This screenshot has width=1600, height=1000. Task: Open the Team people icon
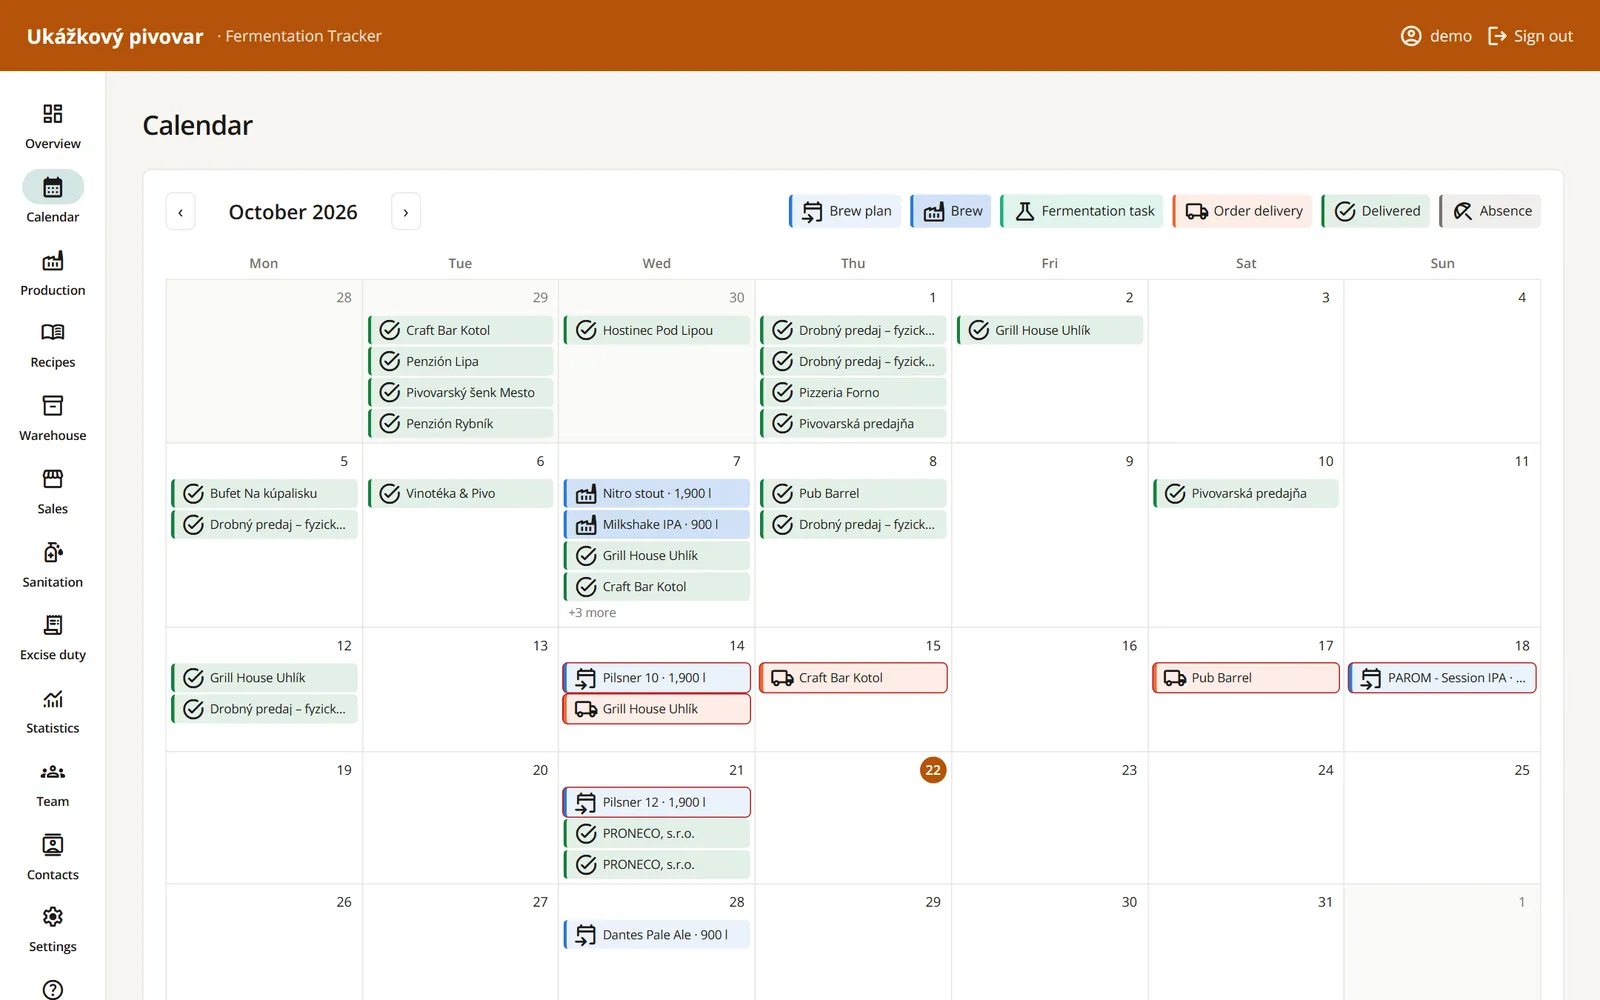pyautogui.click(x=53, y=772)
